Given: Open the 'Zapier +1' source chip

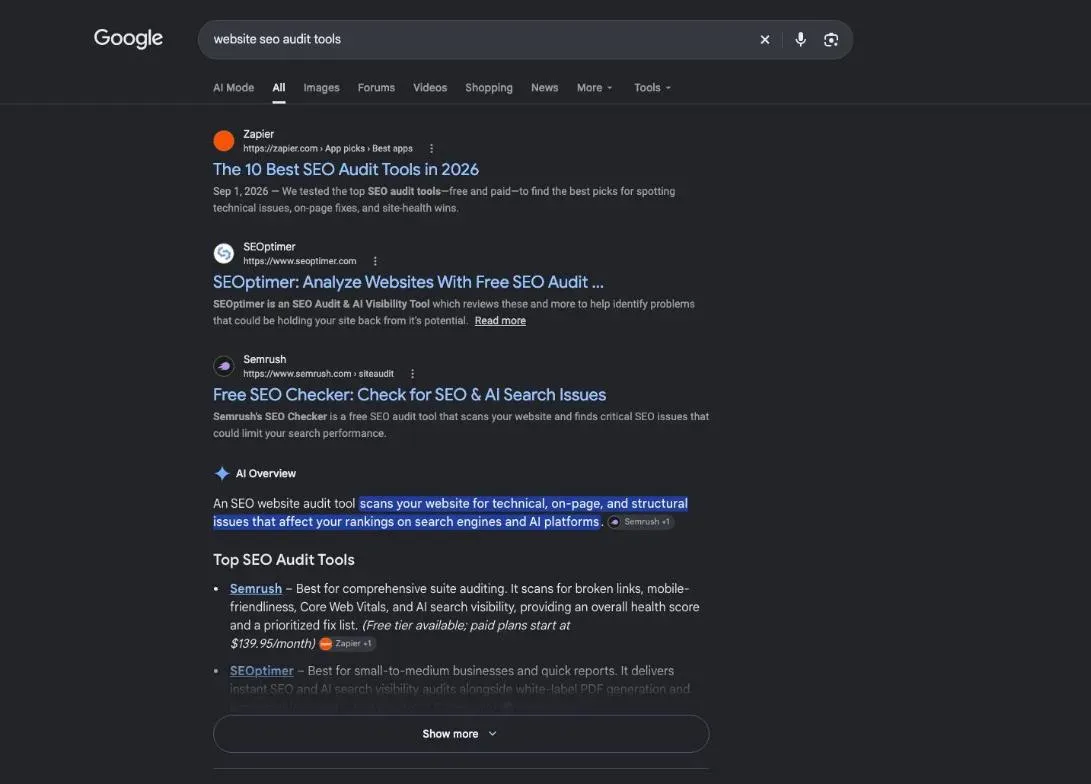Looking at the screenshot, I should click(347, 643).
